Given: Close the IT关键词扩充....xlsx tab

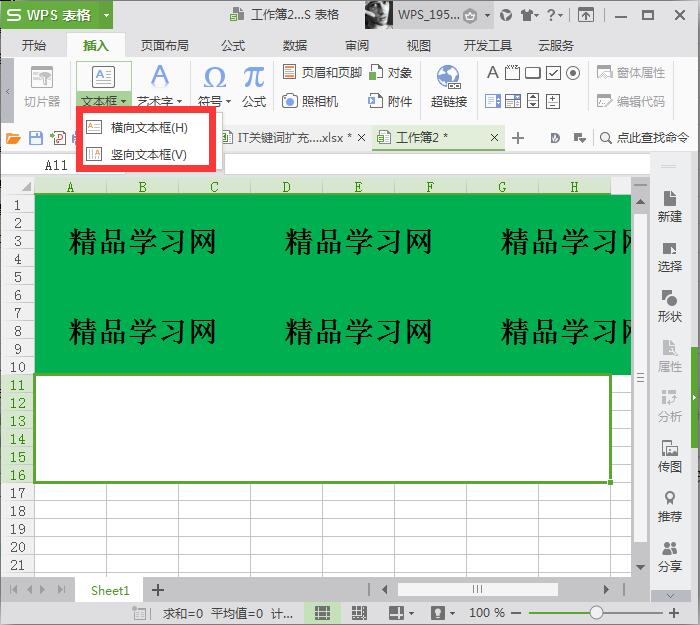Looking at the screenshot, I should click(362, 138).
